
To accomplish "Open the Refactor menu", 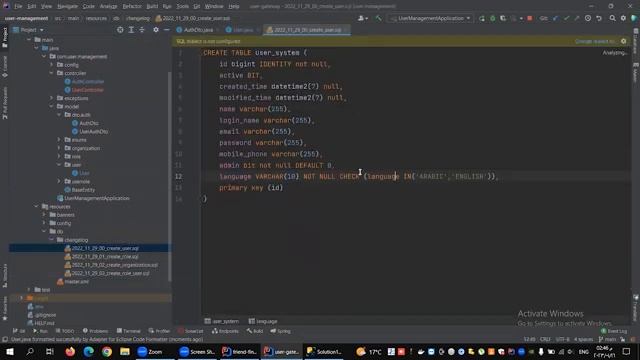I will [x=132, y=7].
